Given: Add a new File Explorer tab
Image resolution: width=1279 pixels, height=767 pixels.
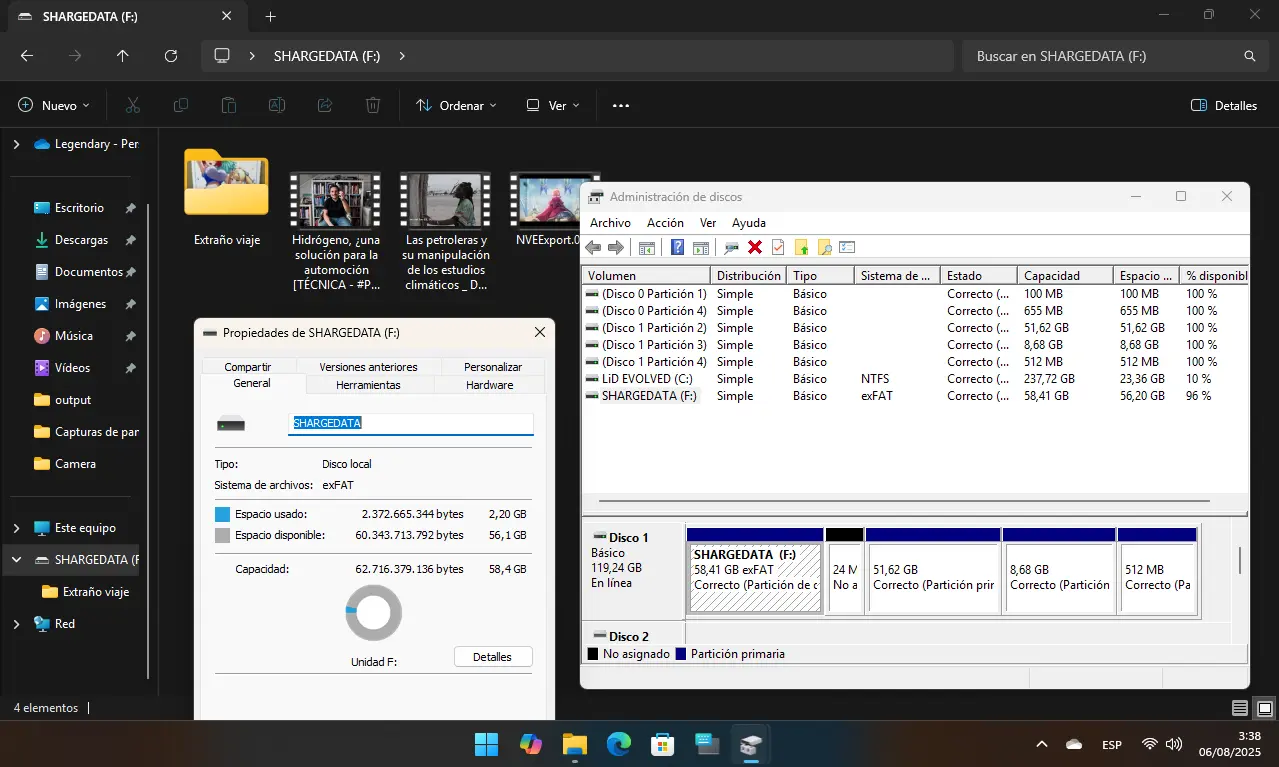Looking at the screenshot, I should pyautogui.click(x=270, y=17).
